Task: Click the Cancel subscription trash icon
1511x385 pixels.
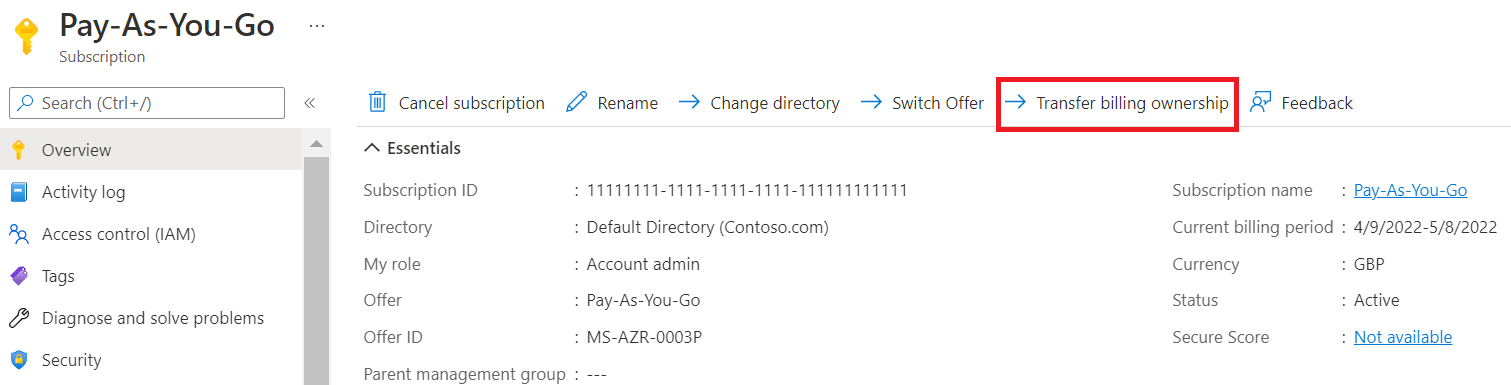Action: click(377, 102)
